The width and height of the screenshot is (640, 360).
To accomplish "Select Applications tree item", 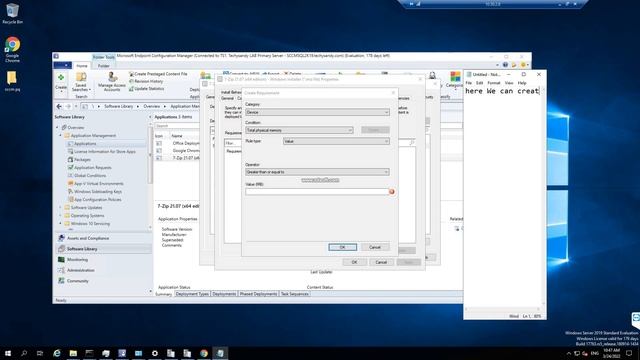I will (85, 144).
